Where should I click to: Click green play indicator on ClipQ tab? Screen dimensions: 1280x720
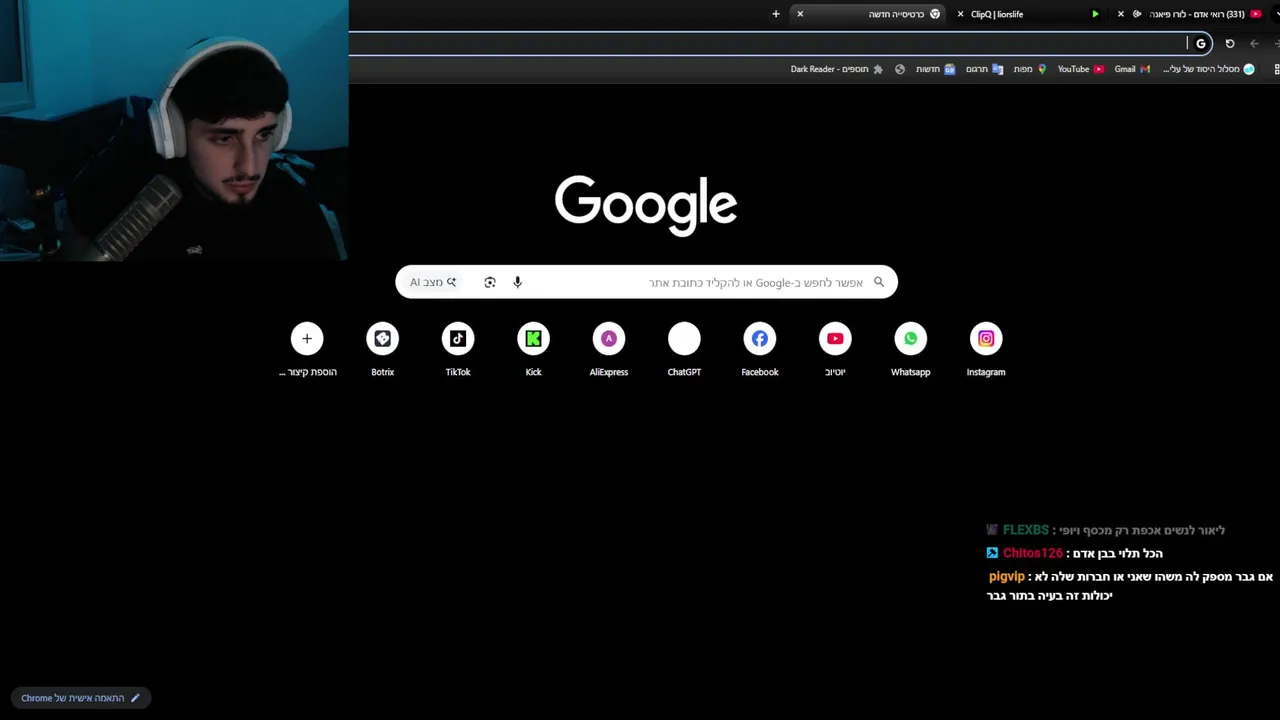pos(1095,14)
